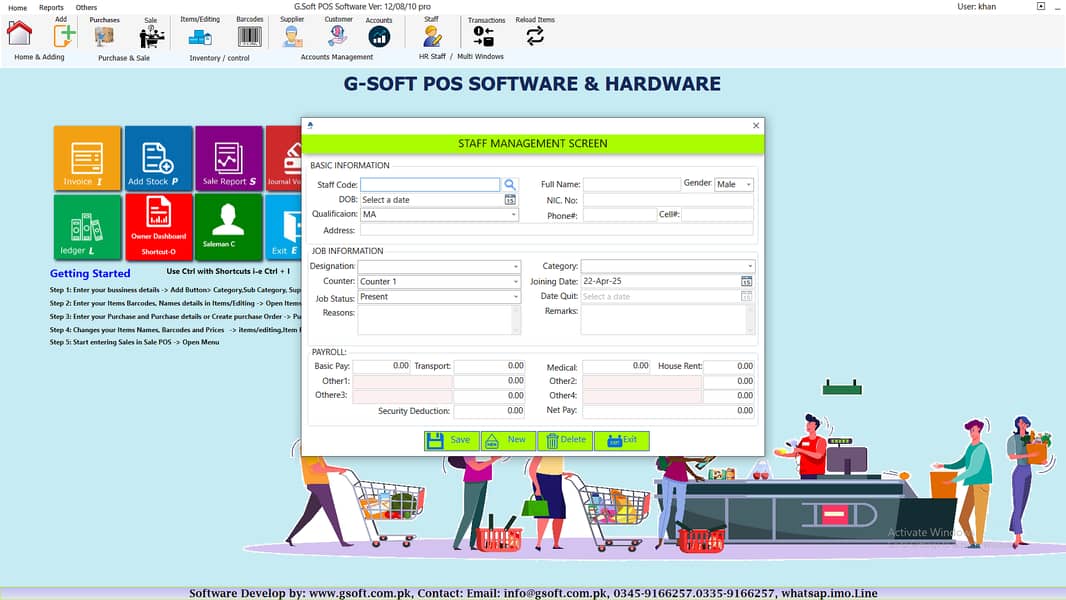This screenshot has height=600, width=1066.
Task: Open the Customer icon
Action: [x=338, y=35]
